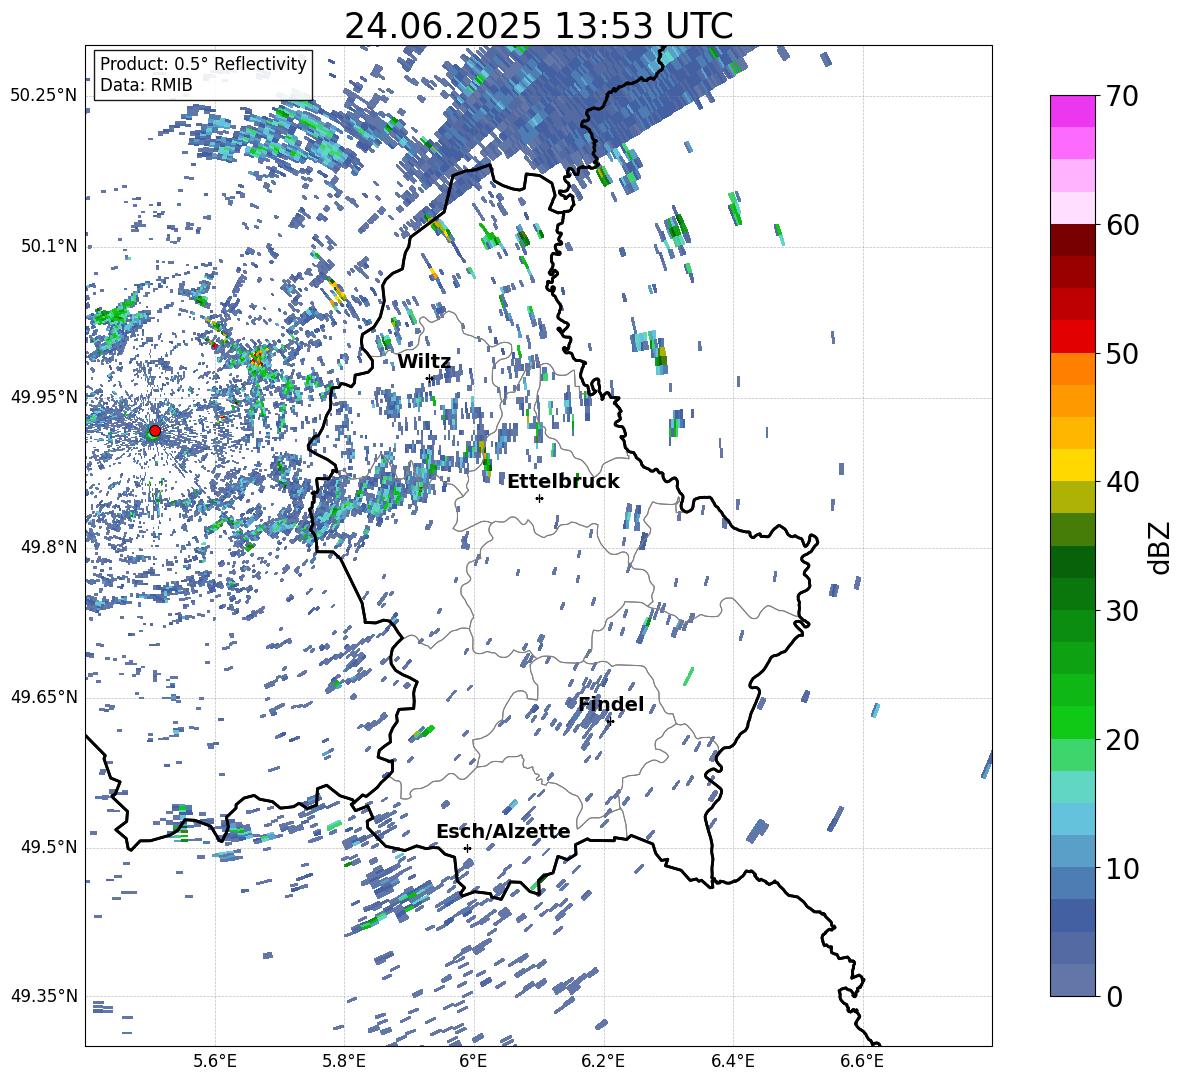Screen dimensions: 1184x1081
Task: Click the colorbar 50 tick label
Action: [x=1122, y=353]
